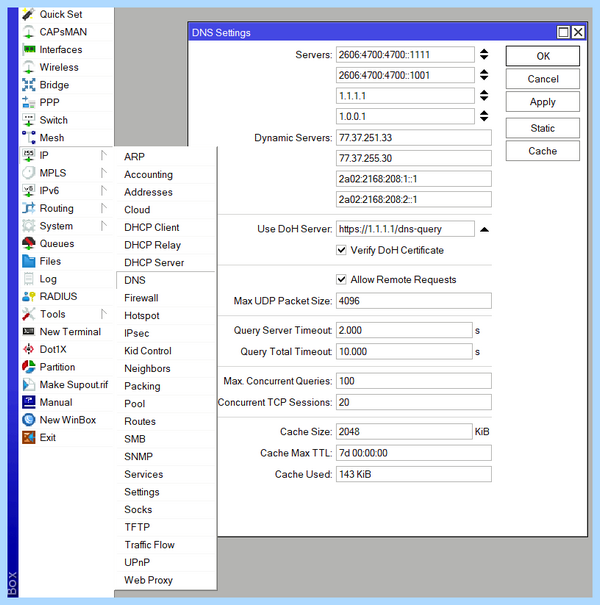600x605 pixels.
Task: Click the Bridge icon
Action: point(28,85)
